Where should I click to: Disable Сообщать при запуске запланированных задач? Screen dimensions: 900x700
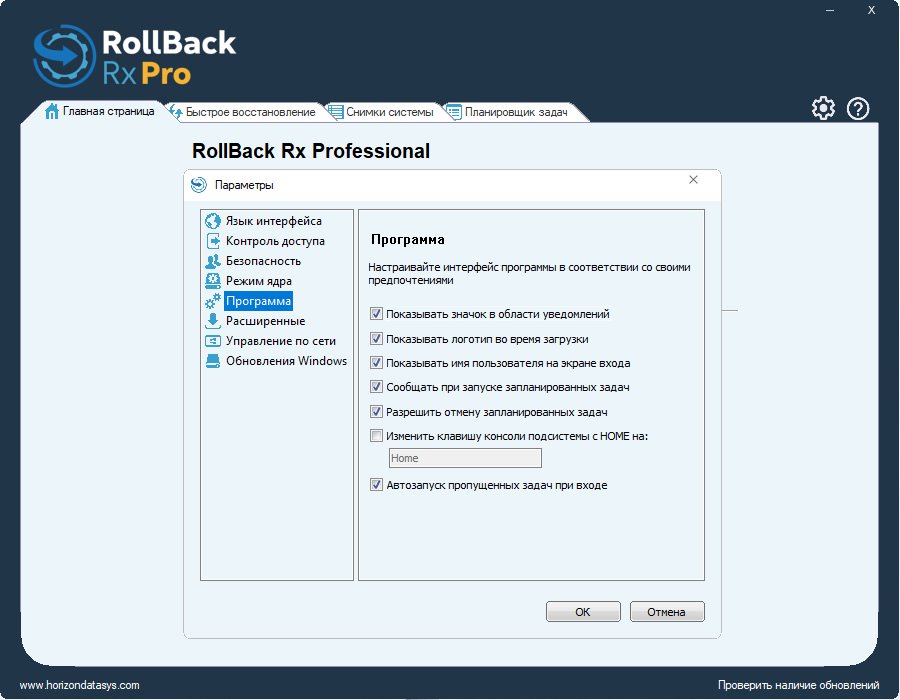(376, 387)
